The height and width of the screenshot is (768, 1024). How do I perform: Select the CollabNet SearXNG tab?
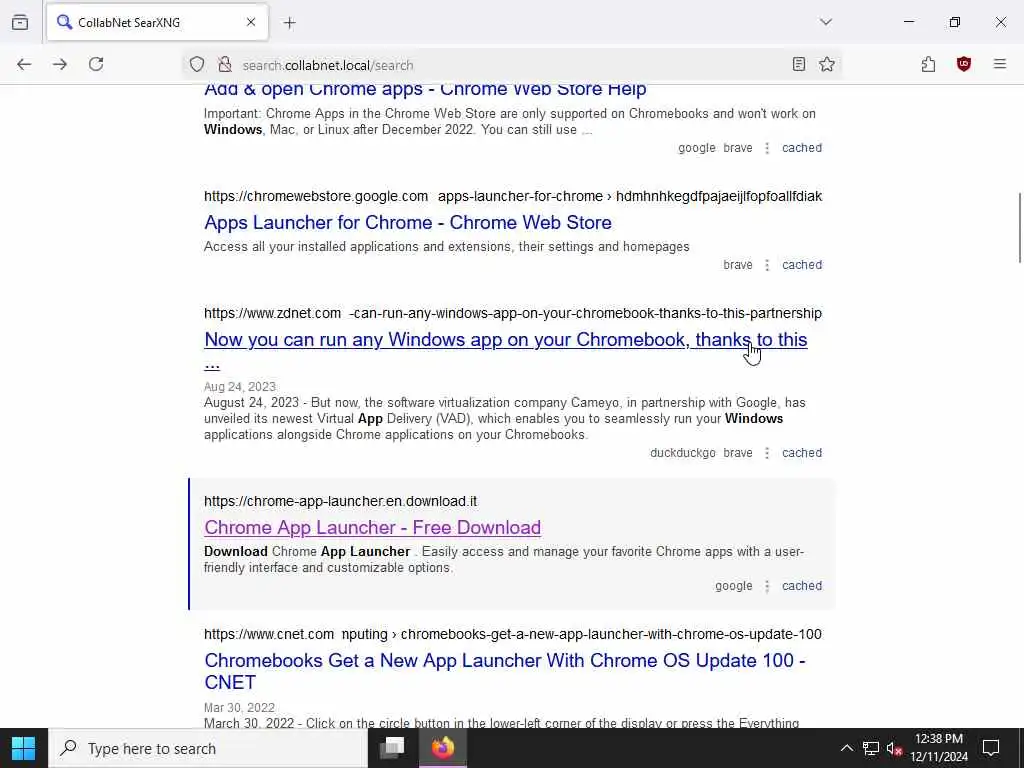click(157, 22)
